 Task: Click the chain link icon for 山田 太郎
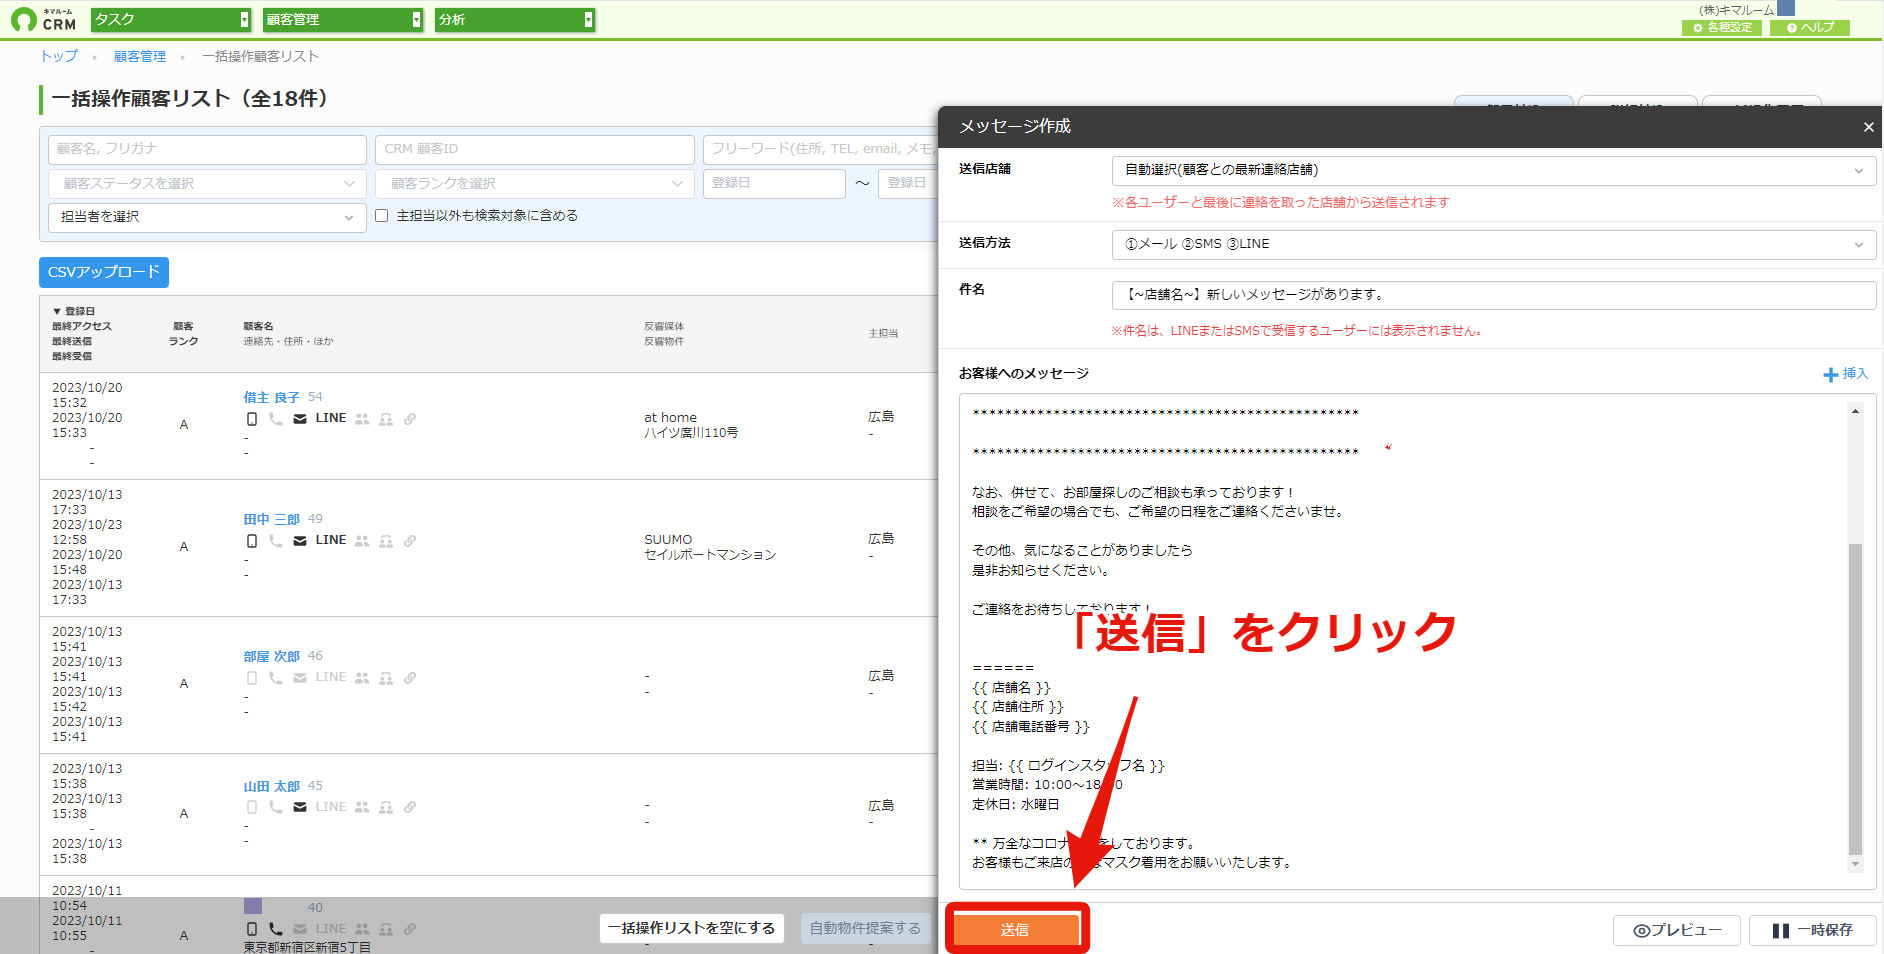[x=410, y=807]
